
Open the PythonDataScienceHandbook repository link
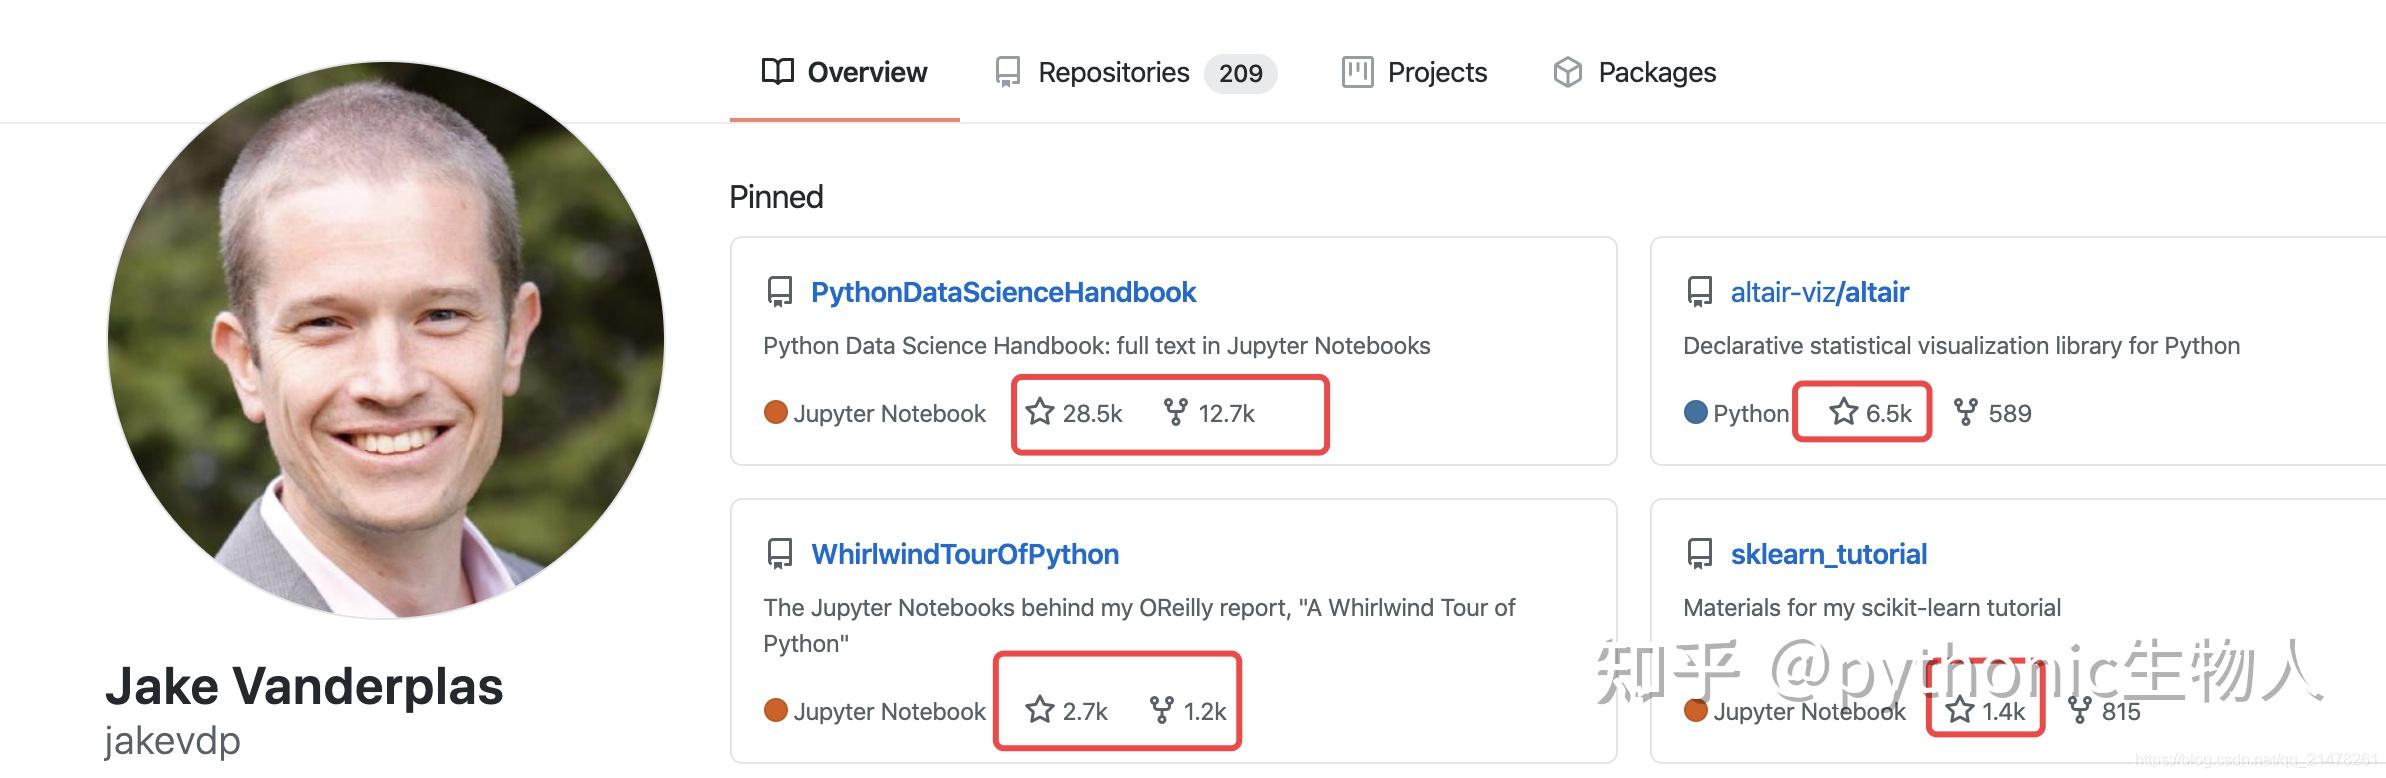[x=1003, y=292]
